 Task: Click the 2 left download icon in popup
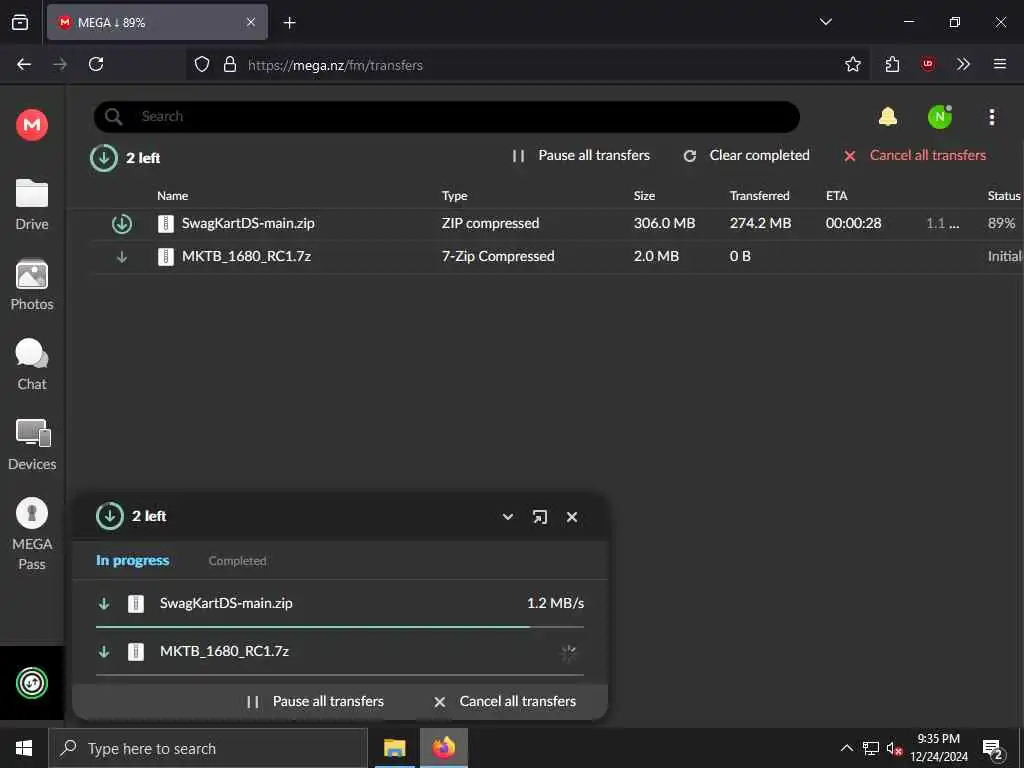tap(110, 516)
